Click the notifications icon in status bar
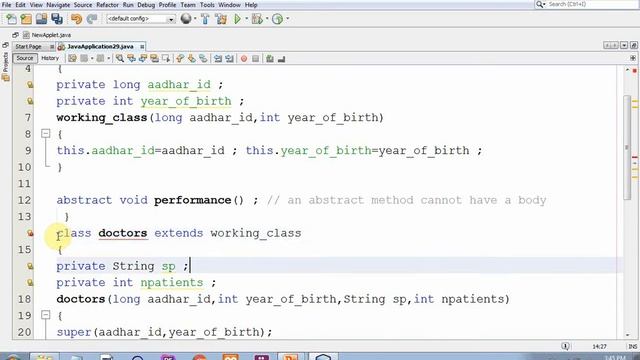The image size is (640, 360). (565, 346)
